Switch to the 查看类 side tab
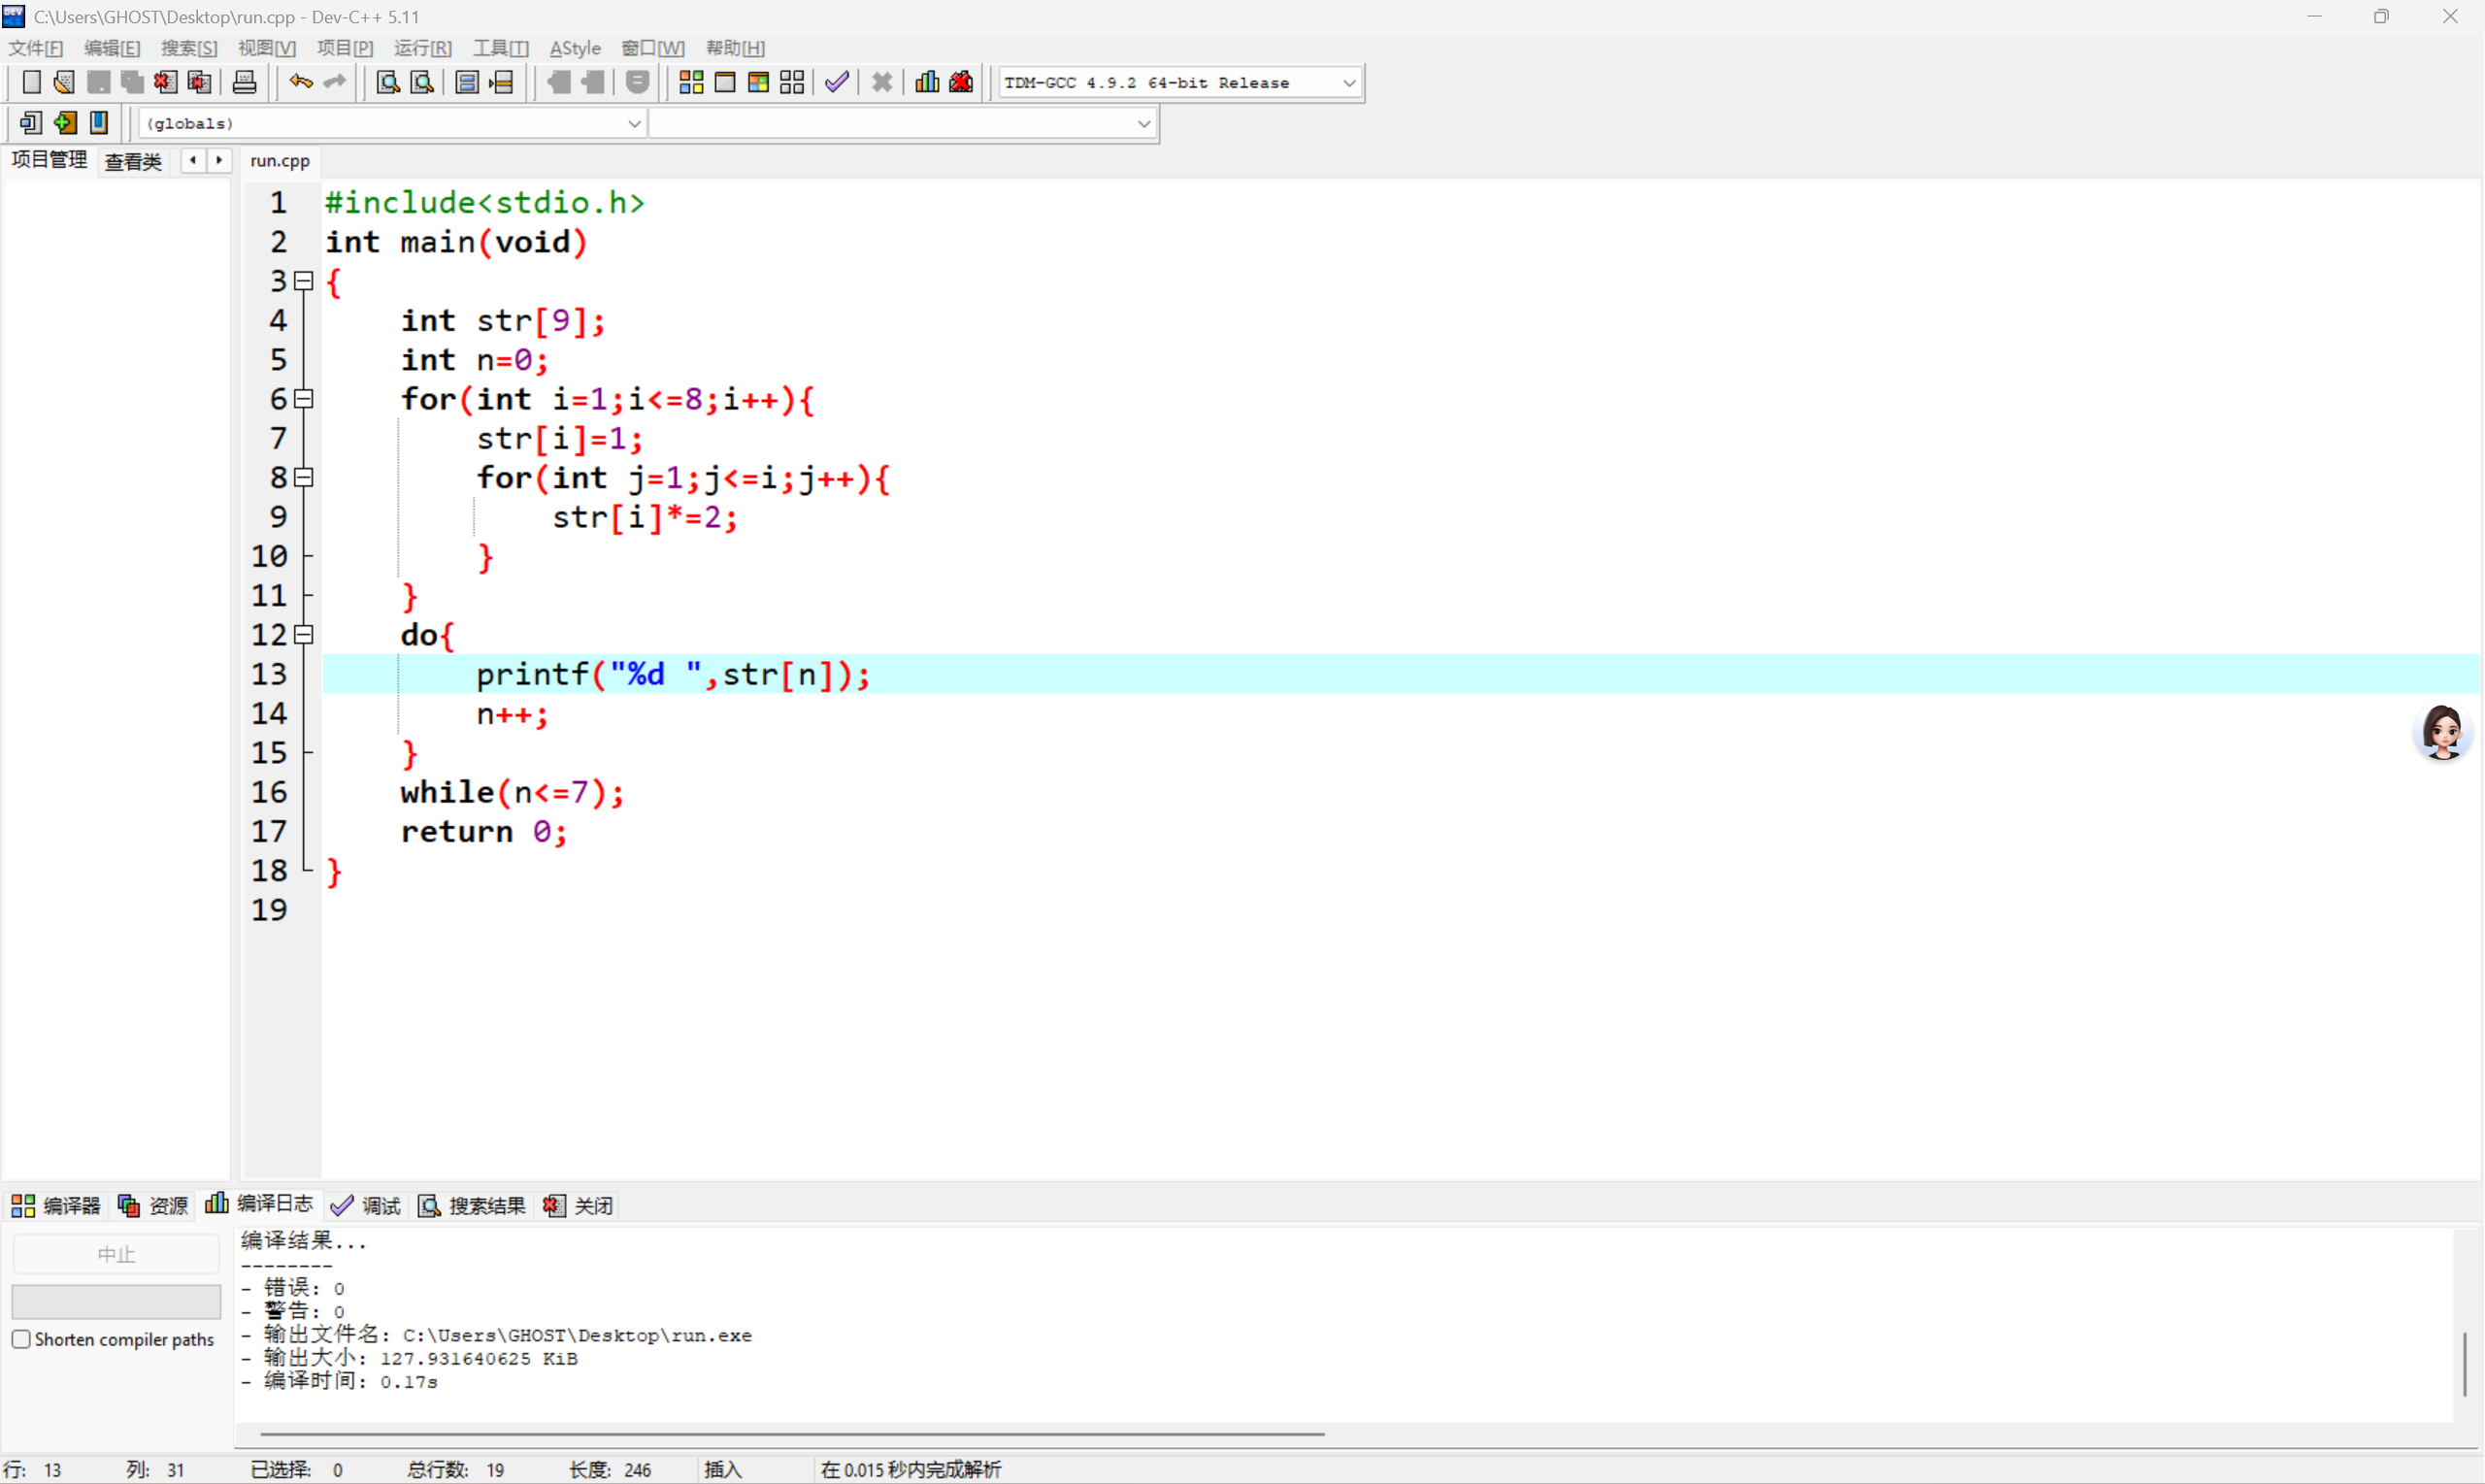Viewport: 2485px width, 1484px height. tap(133, 161)
